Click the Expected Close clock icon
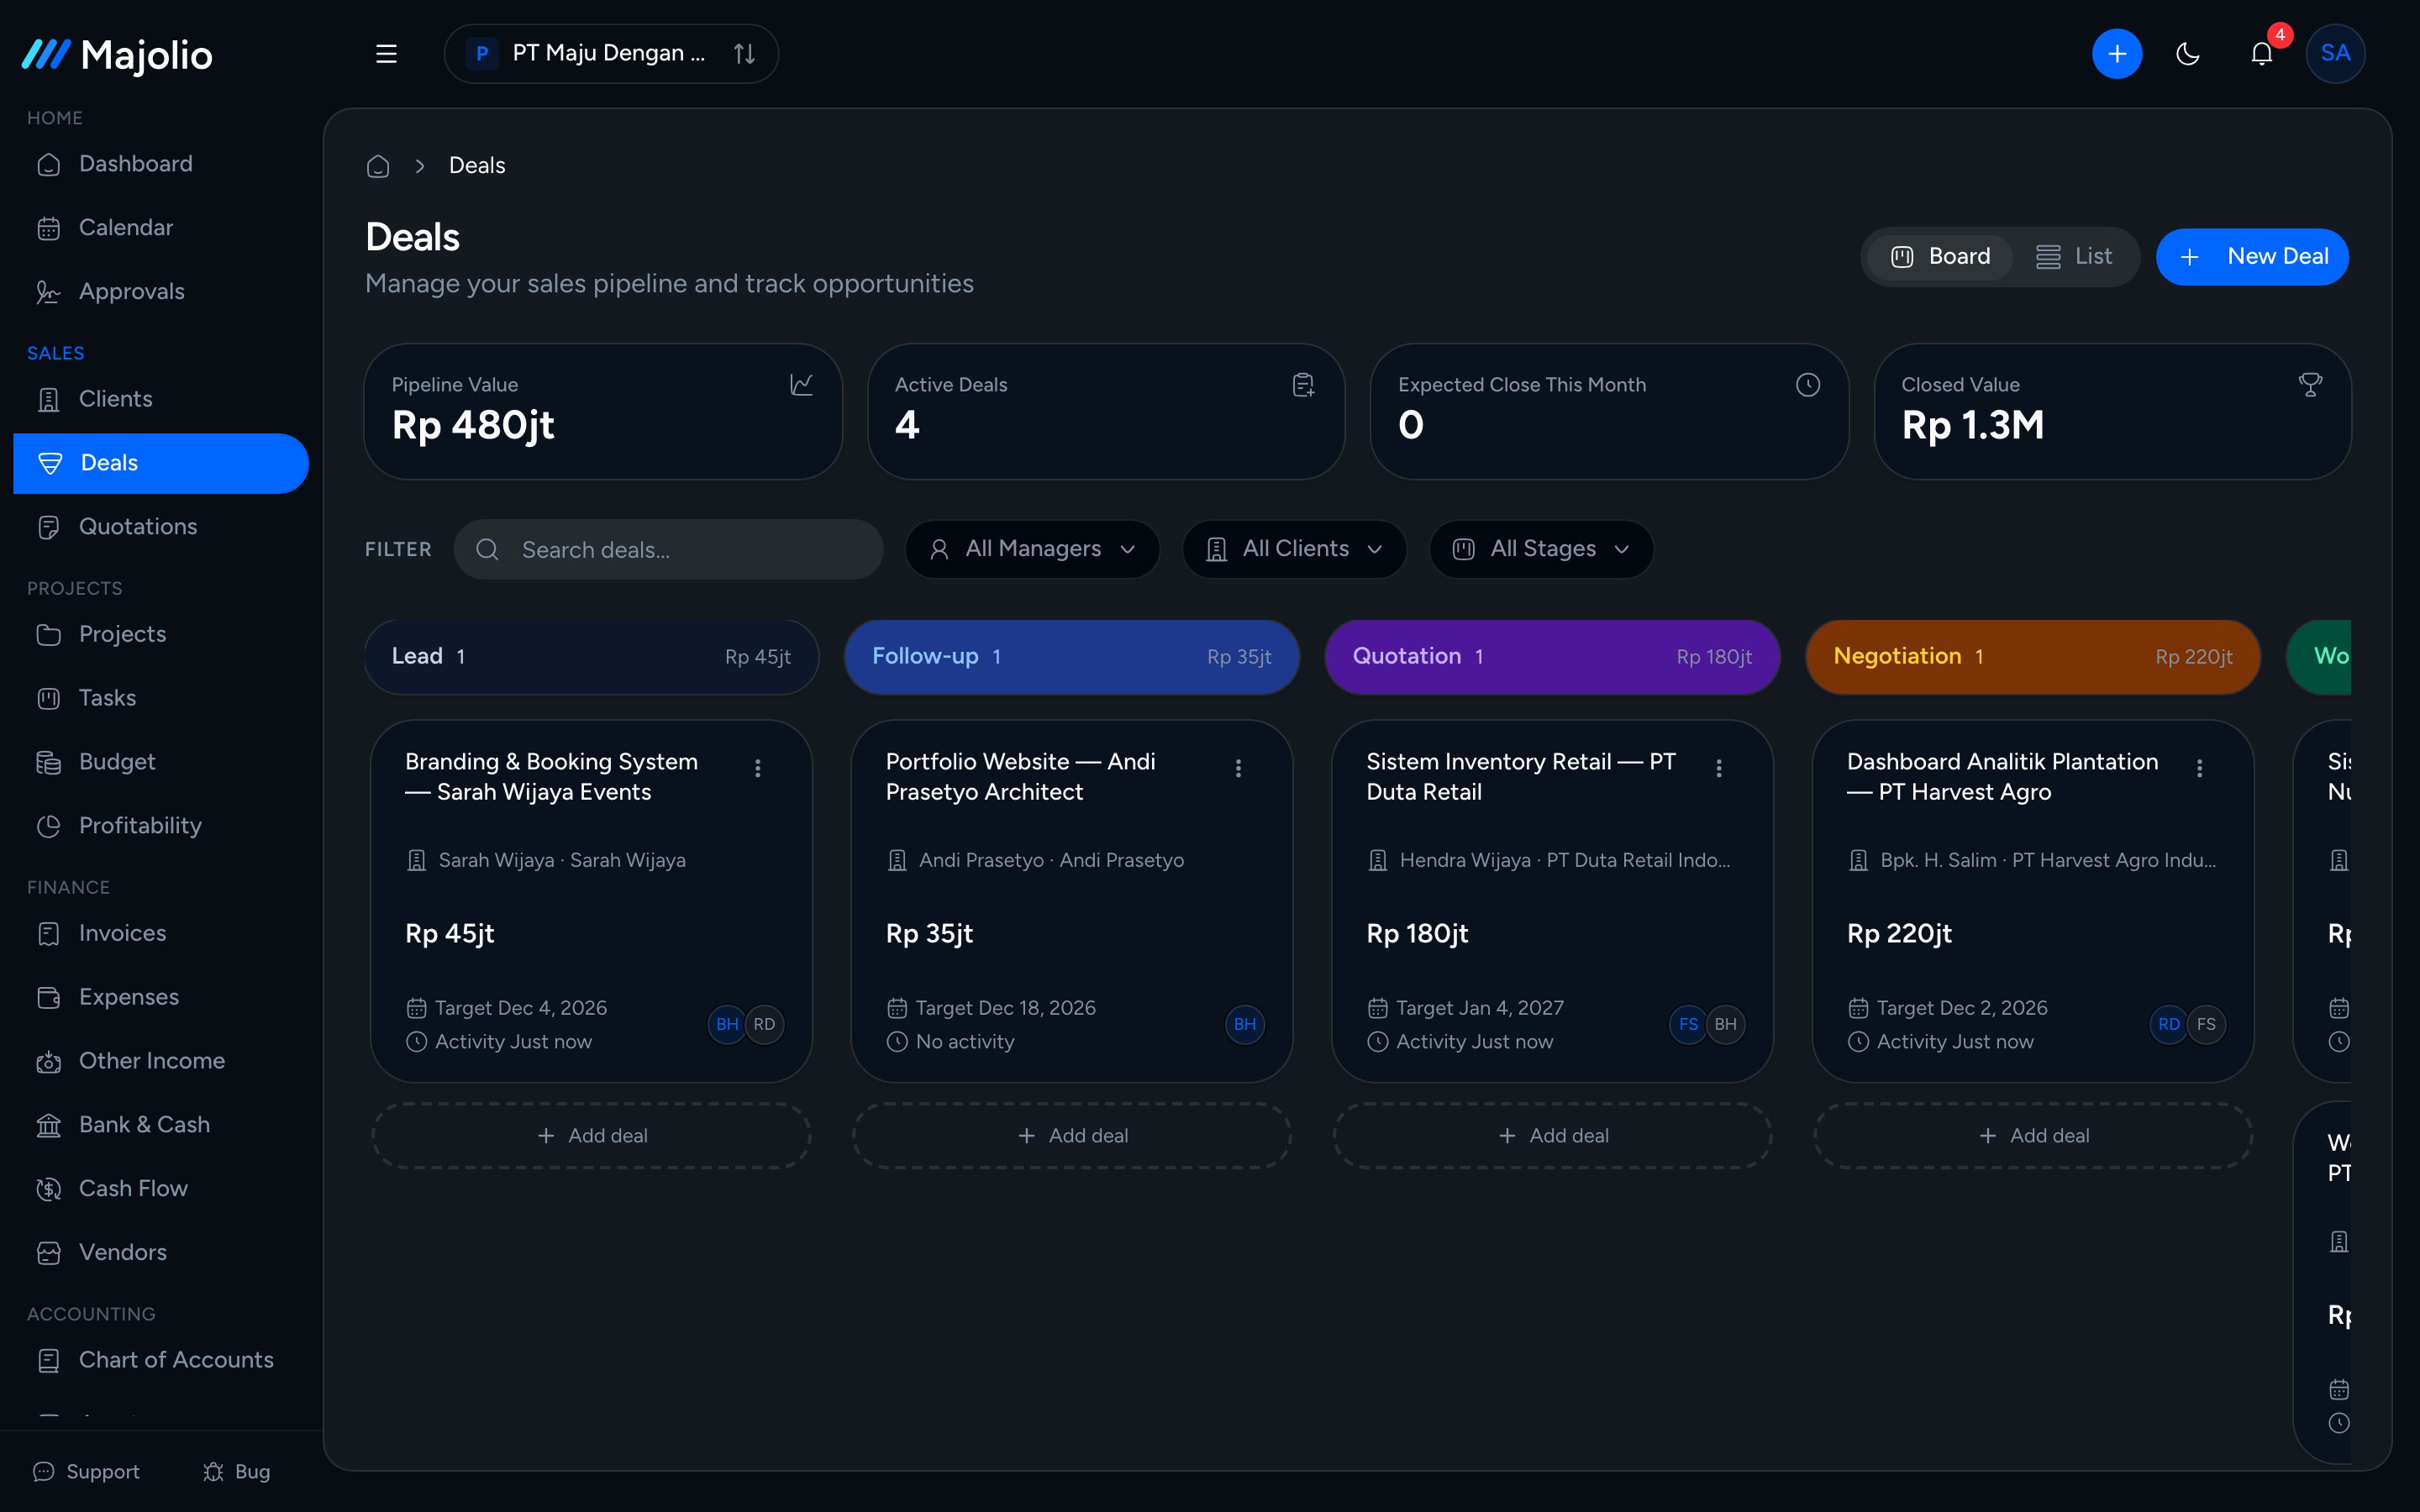 1807,385
